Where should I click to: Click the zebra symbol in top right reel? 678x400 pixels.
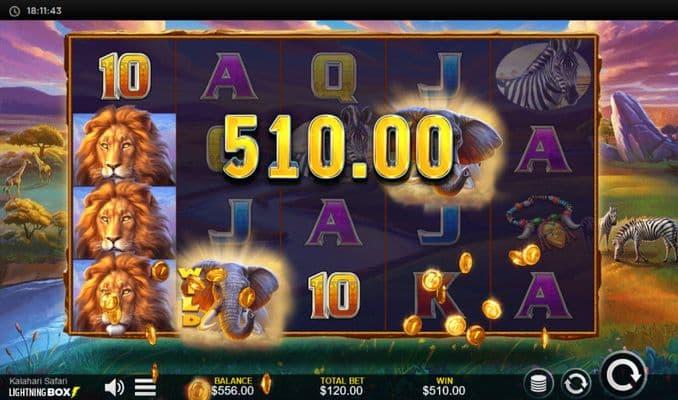click(543, 74)
